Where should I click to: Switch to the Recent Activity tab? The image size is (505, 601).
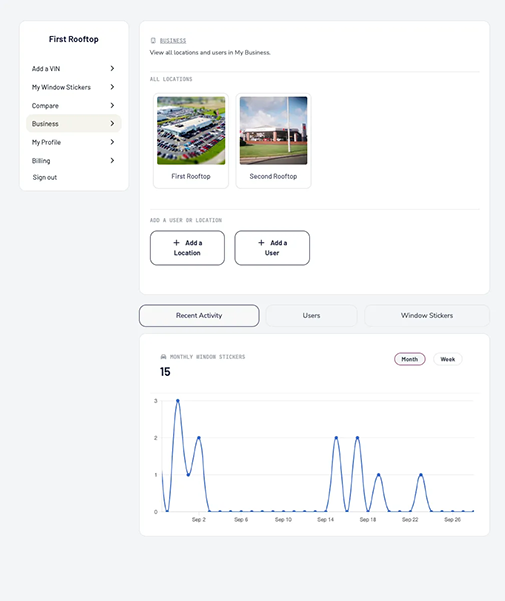point(199,315)
